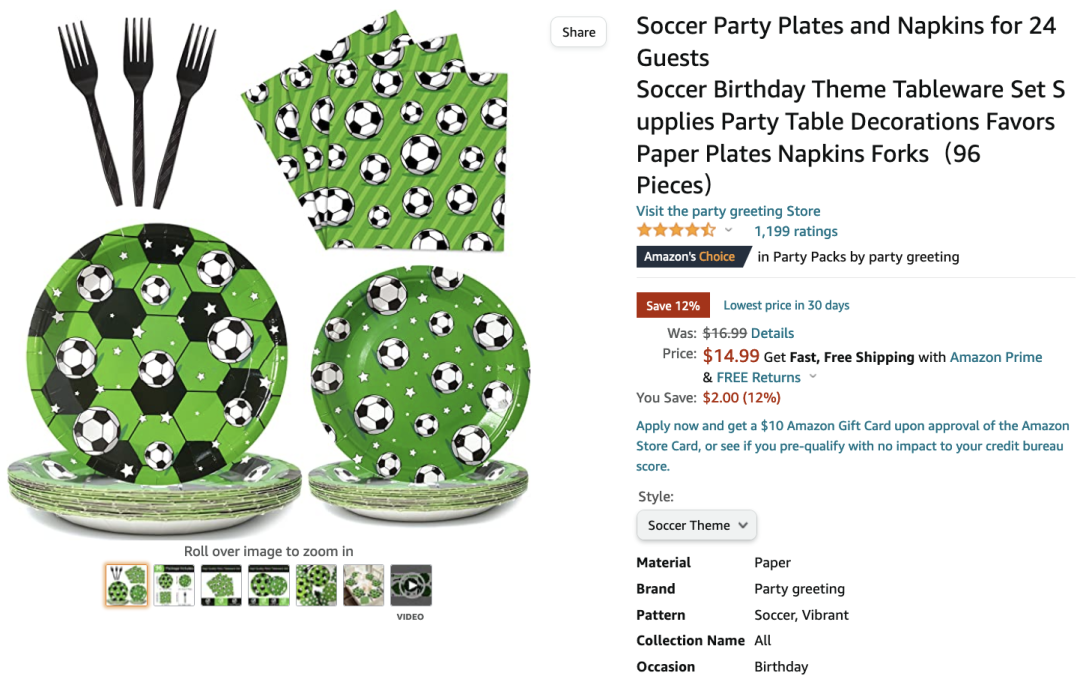Play the product video thumbnail
This screenshot has height=682, width=1080.
[411, 586]
